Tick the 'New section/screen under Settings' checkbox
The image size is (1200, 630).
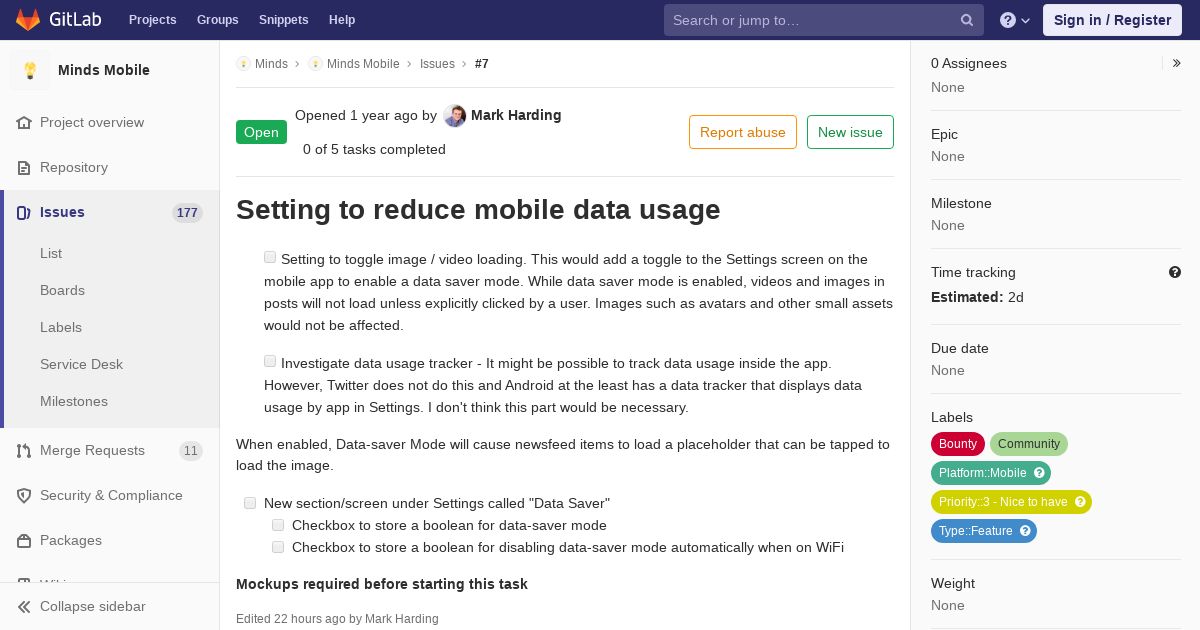pos(250,503)
